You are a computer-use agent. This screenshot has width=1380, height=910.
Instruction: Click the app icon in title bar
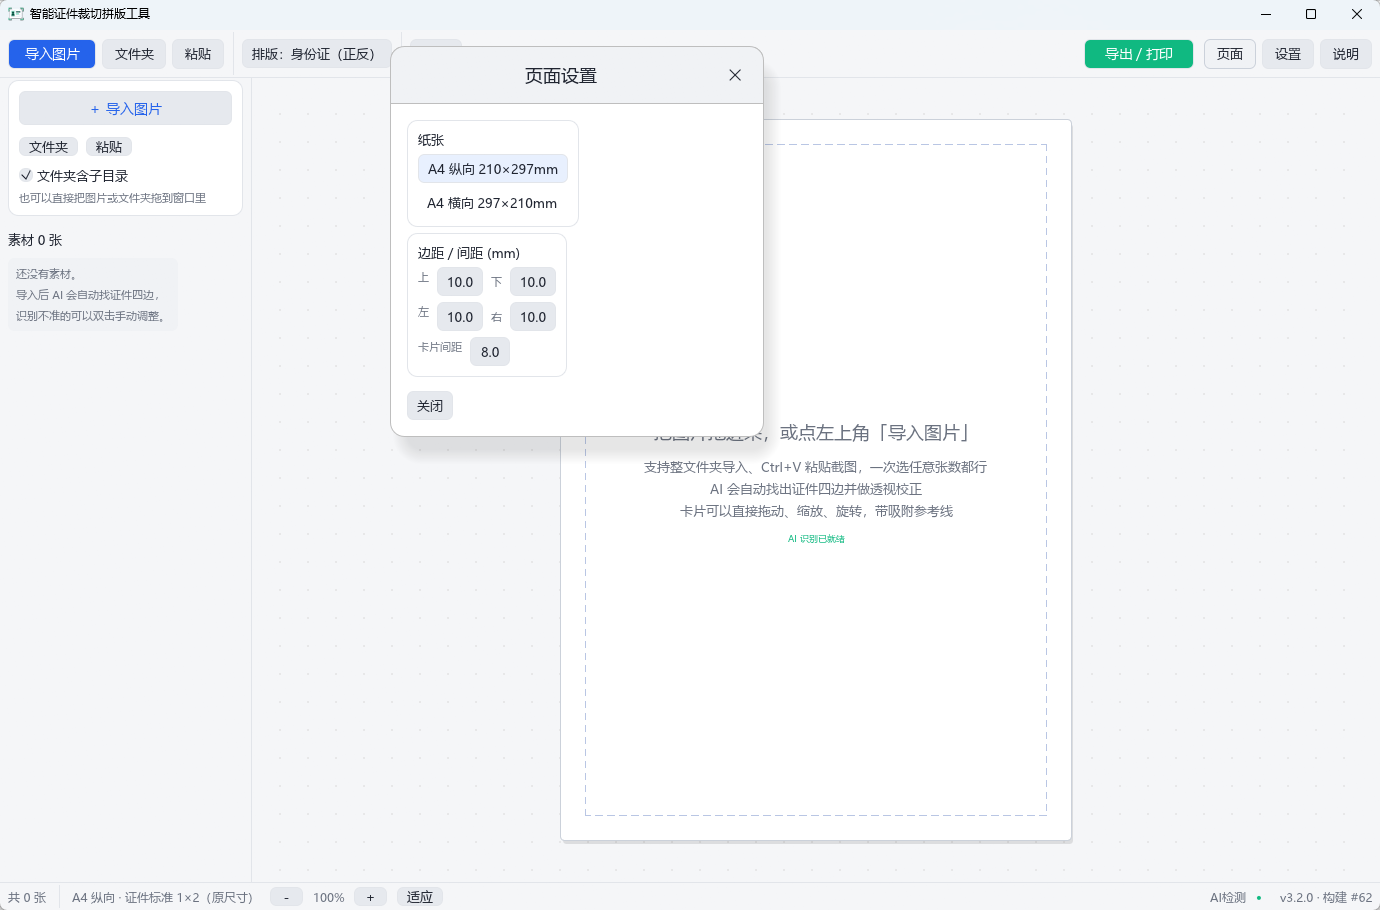click(16, 14)
